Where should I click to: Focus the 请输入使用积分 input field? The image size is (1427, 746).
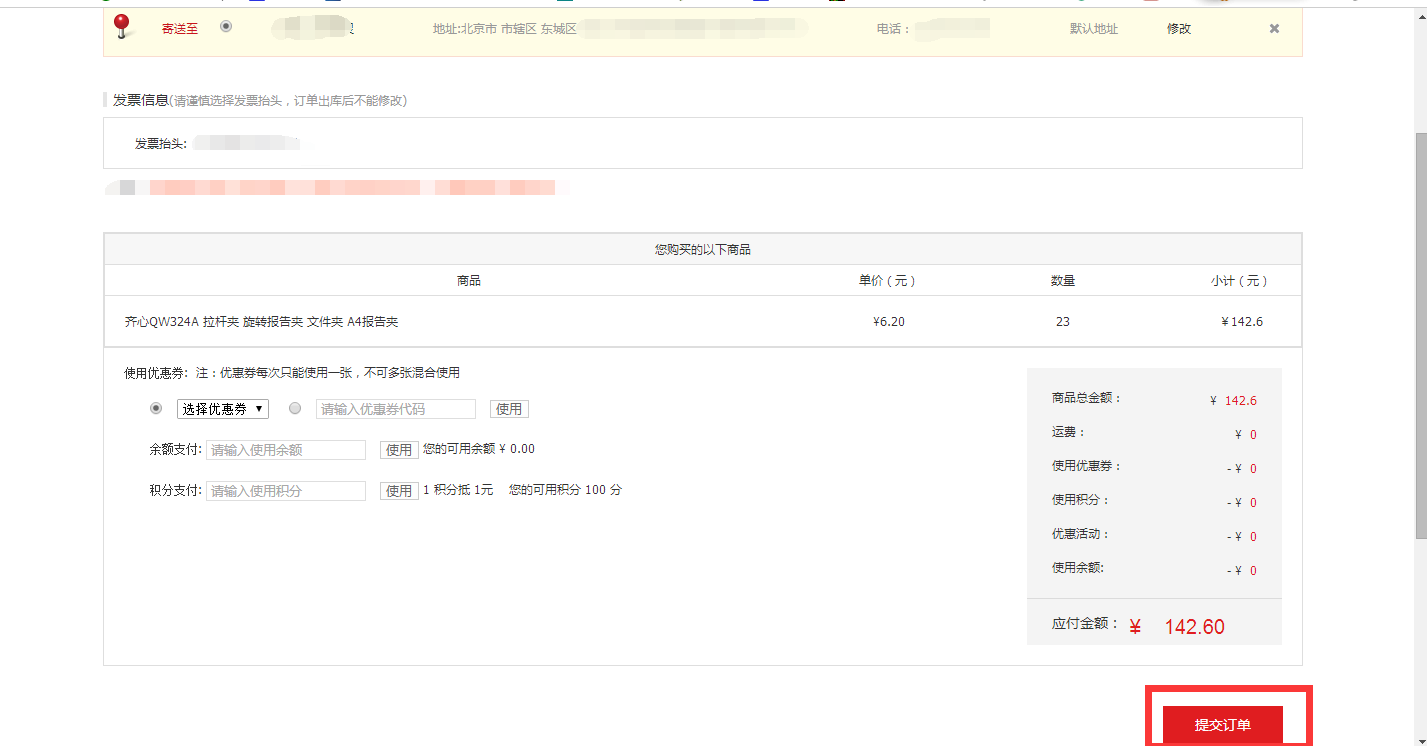point(286,491)
